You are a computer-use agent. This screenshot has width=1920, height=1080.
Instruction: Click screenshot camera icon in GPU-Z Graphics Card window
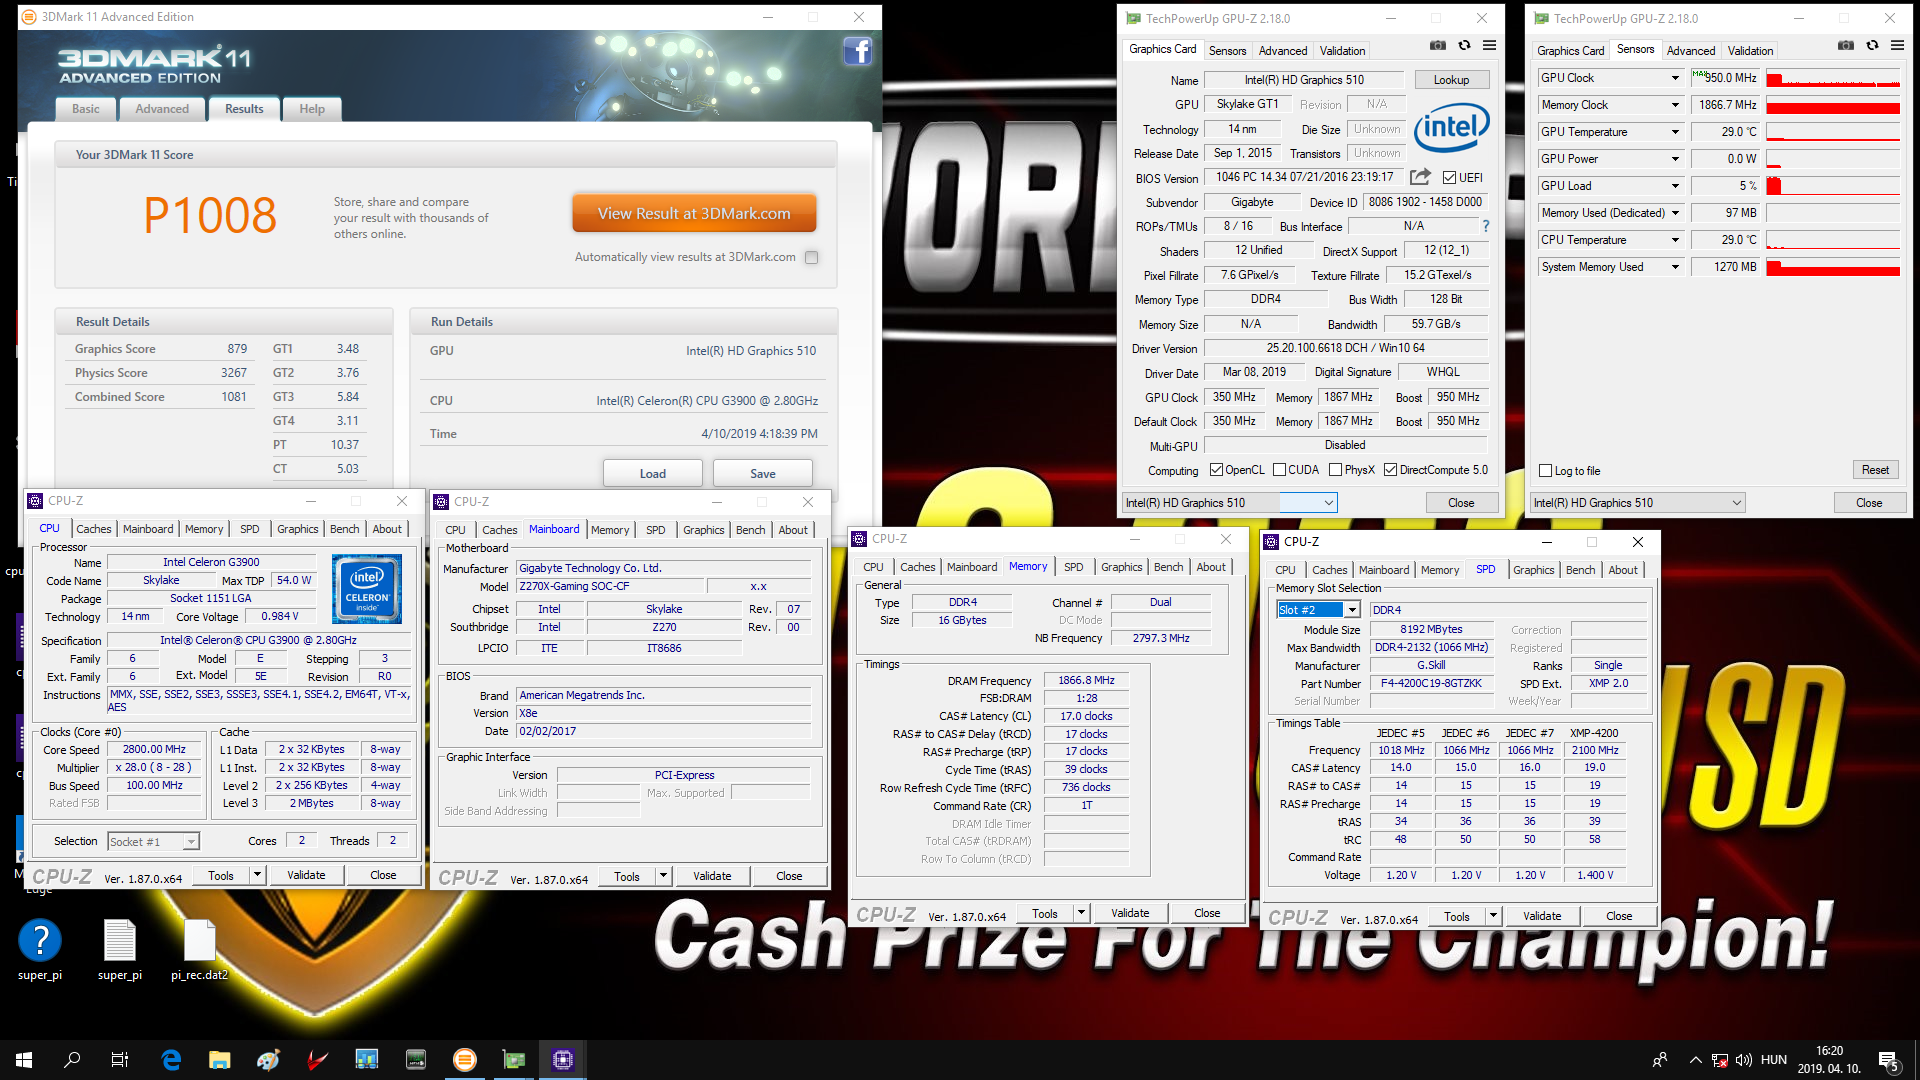pyautogui.click(x=1437, y=45)
